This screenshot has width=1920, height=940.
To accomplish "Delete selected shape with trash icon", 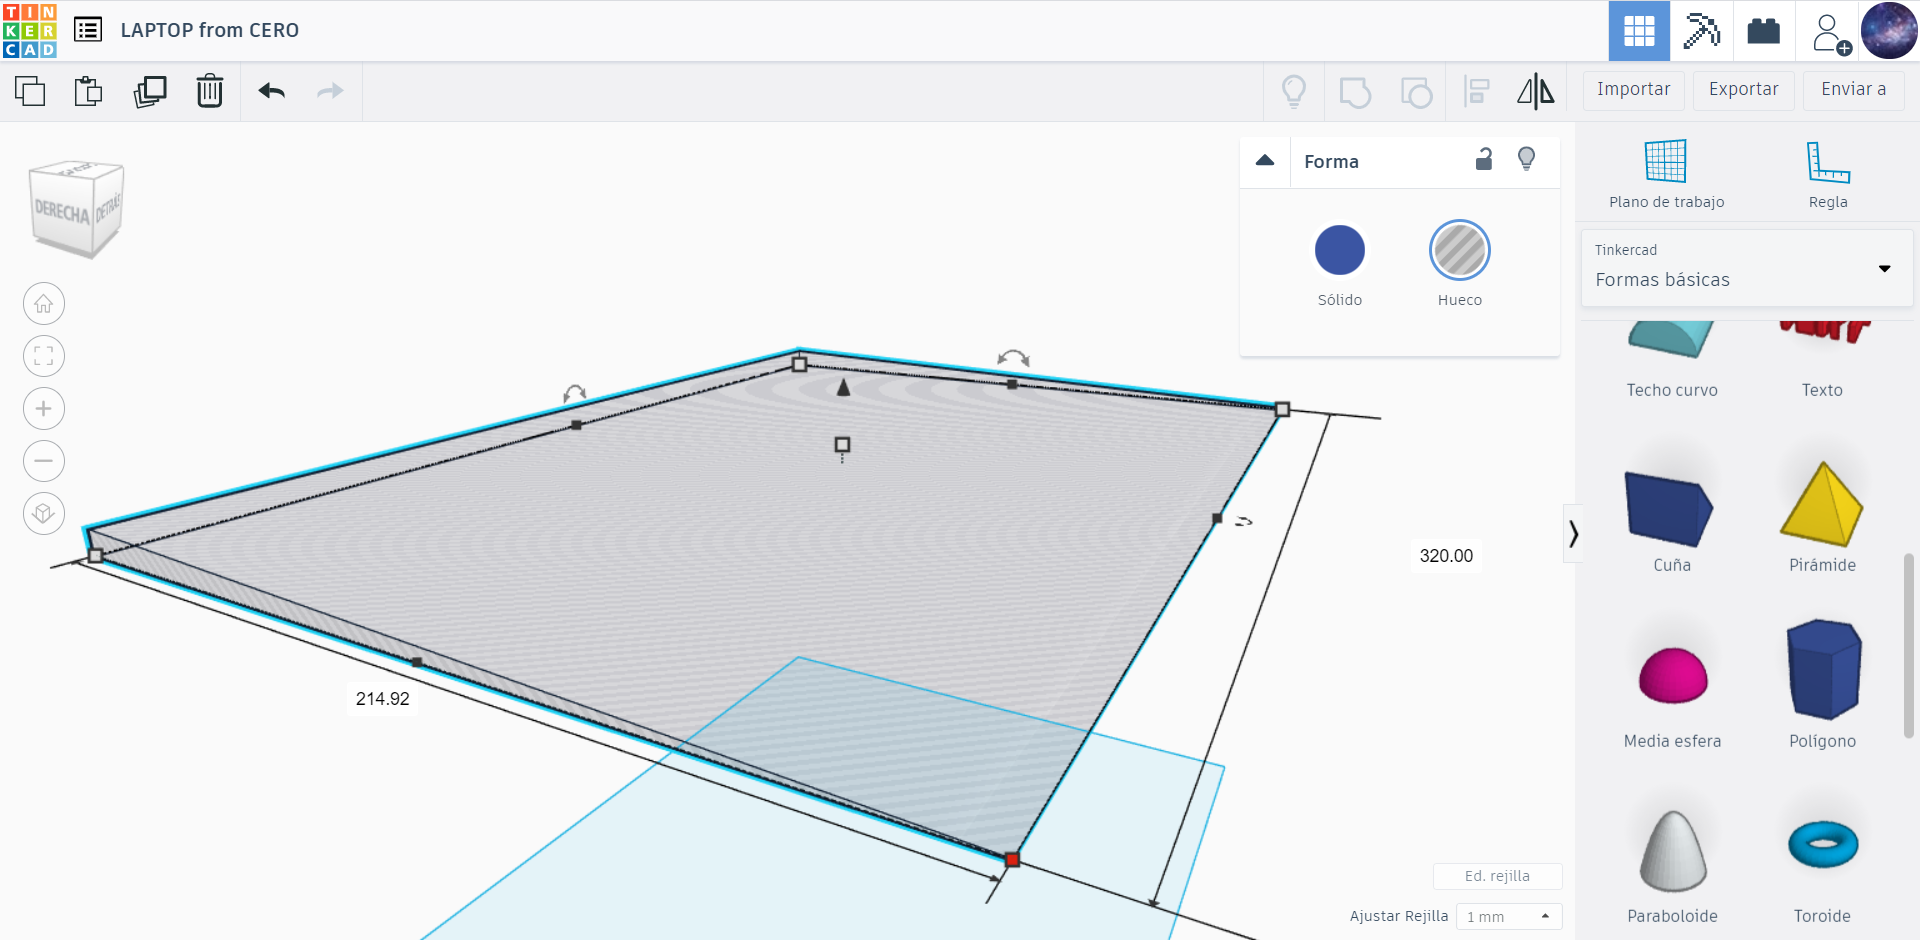I will [210, 91].
